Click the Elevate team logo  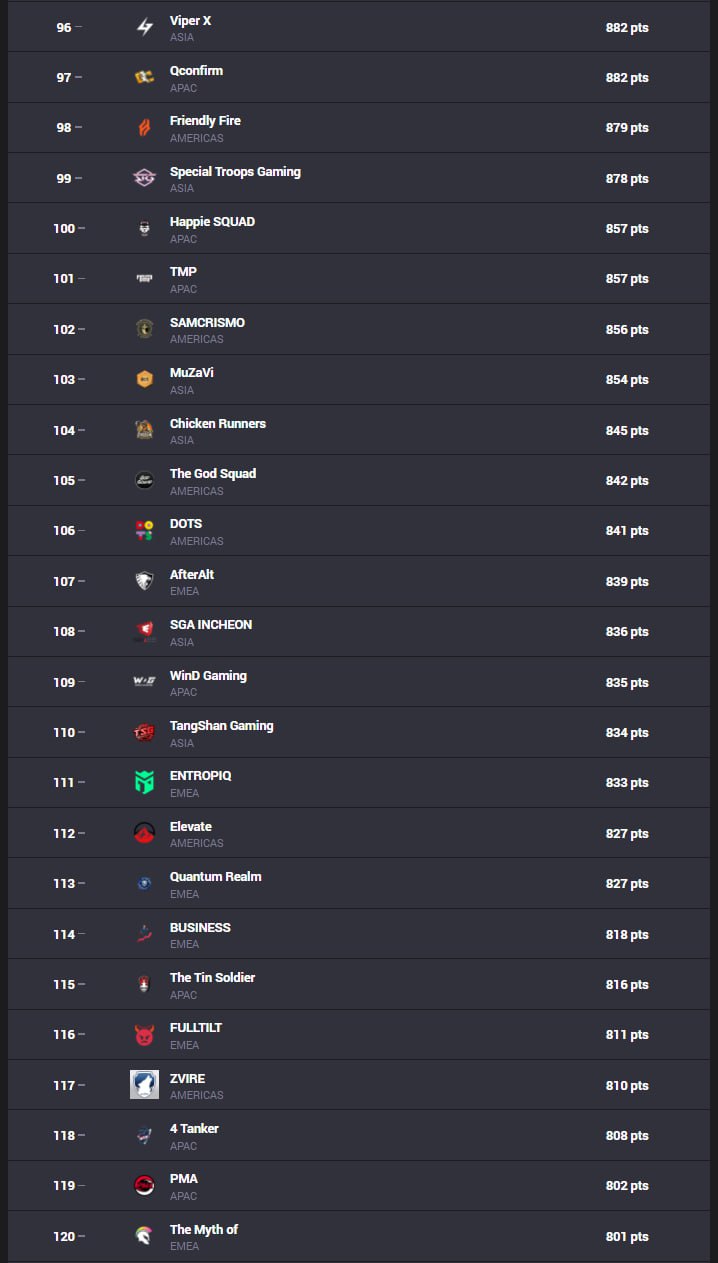(x=144, y=833)
